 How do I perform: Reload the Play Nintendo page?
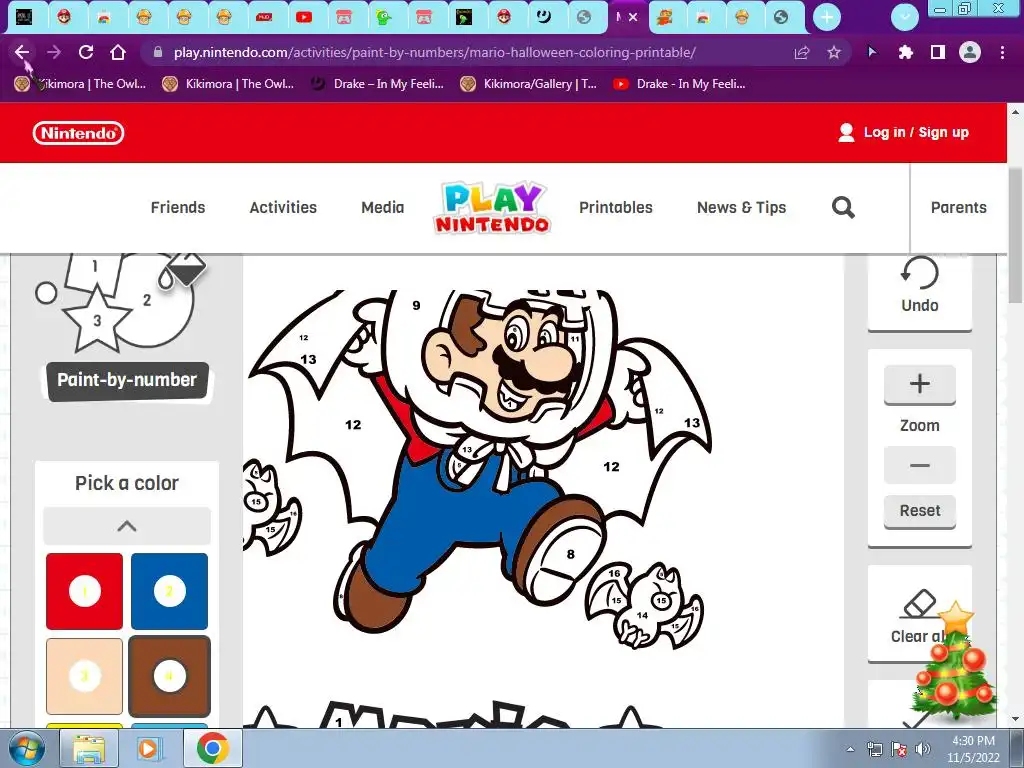pos(86,52)
